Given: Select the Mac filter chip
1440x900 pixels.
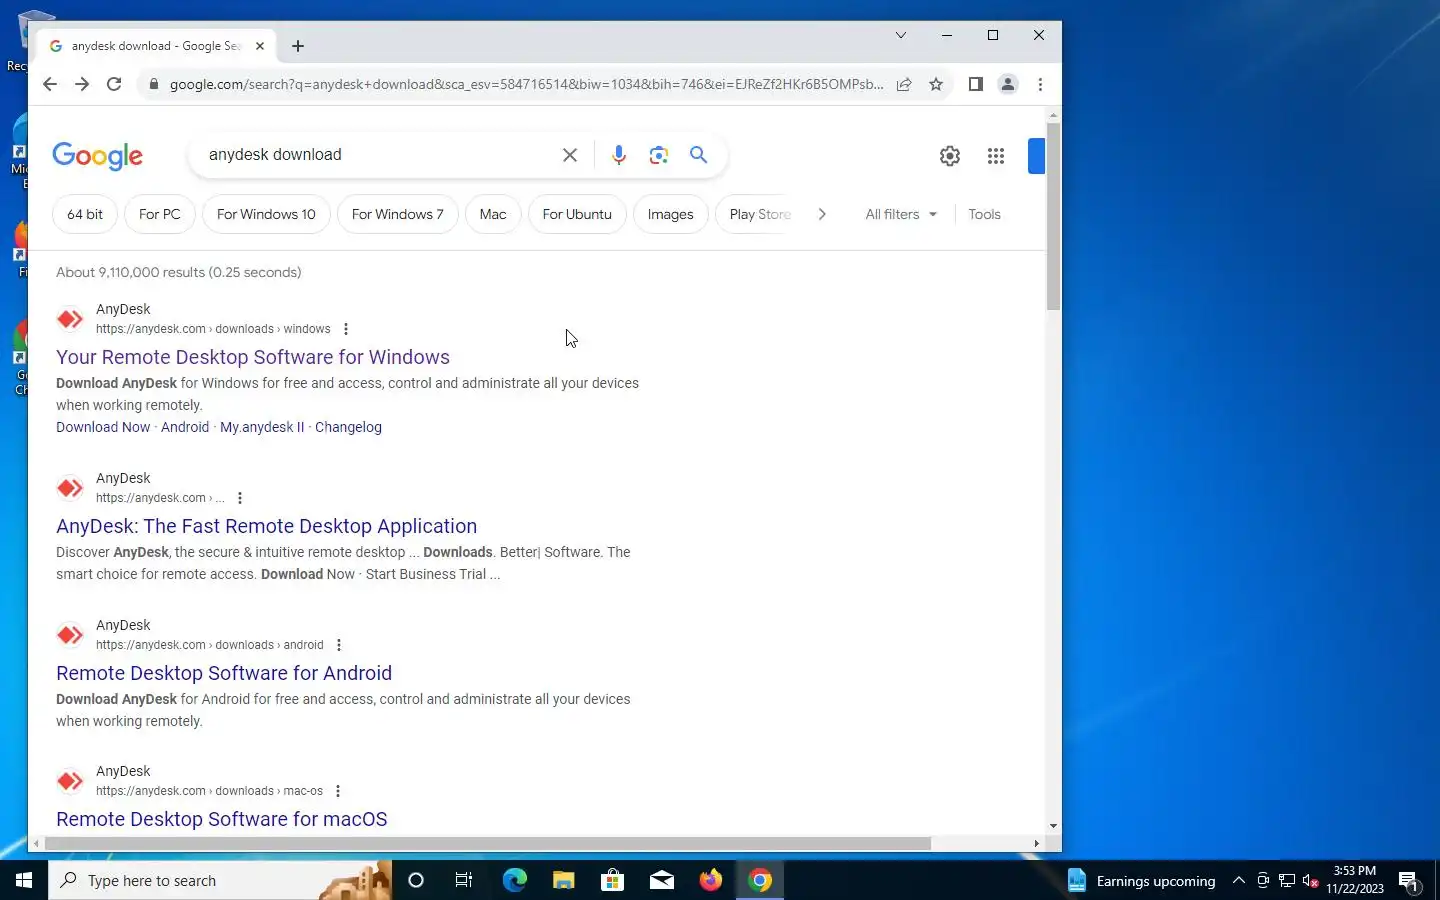Looking at the screenshot, I should click(493, 214).
